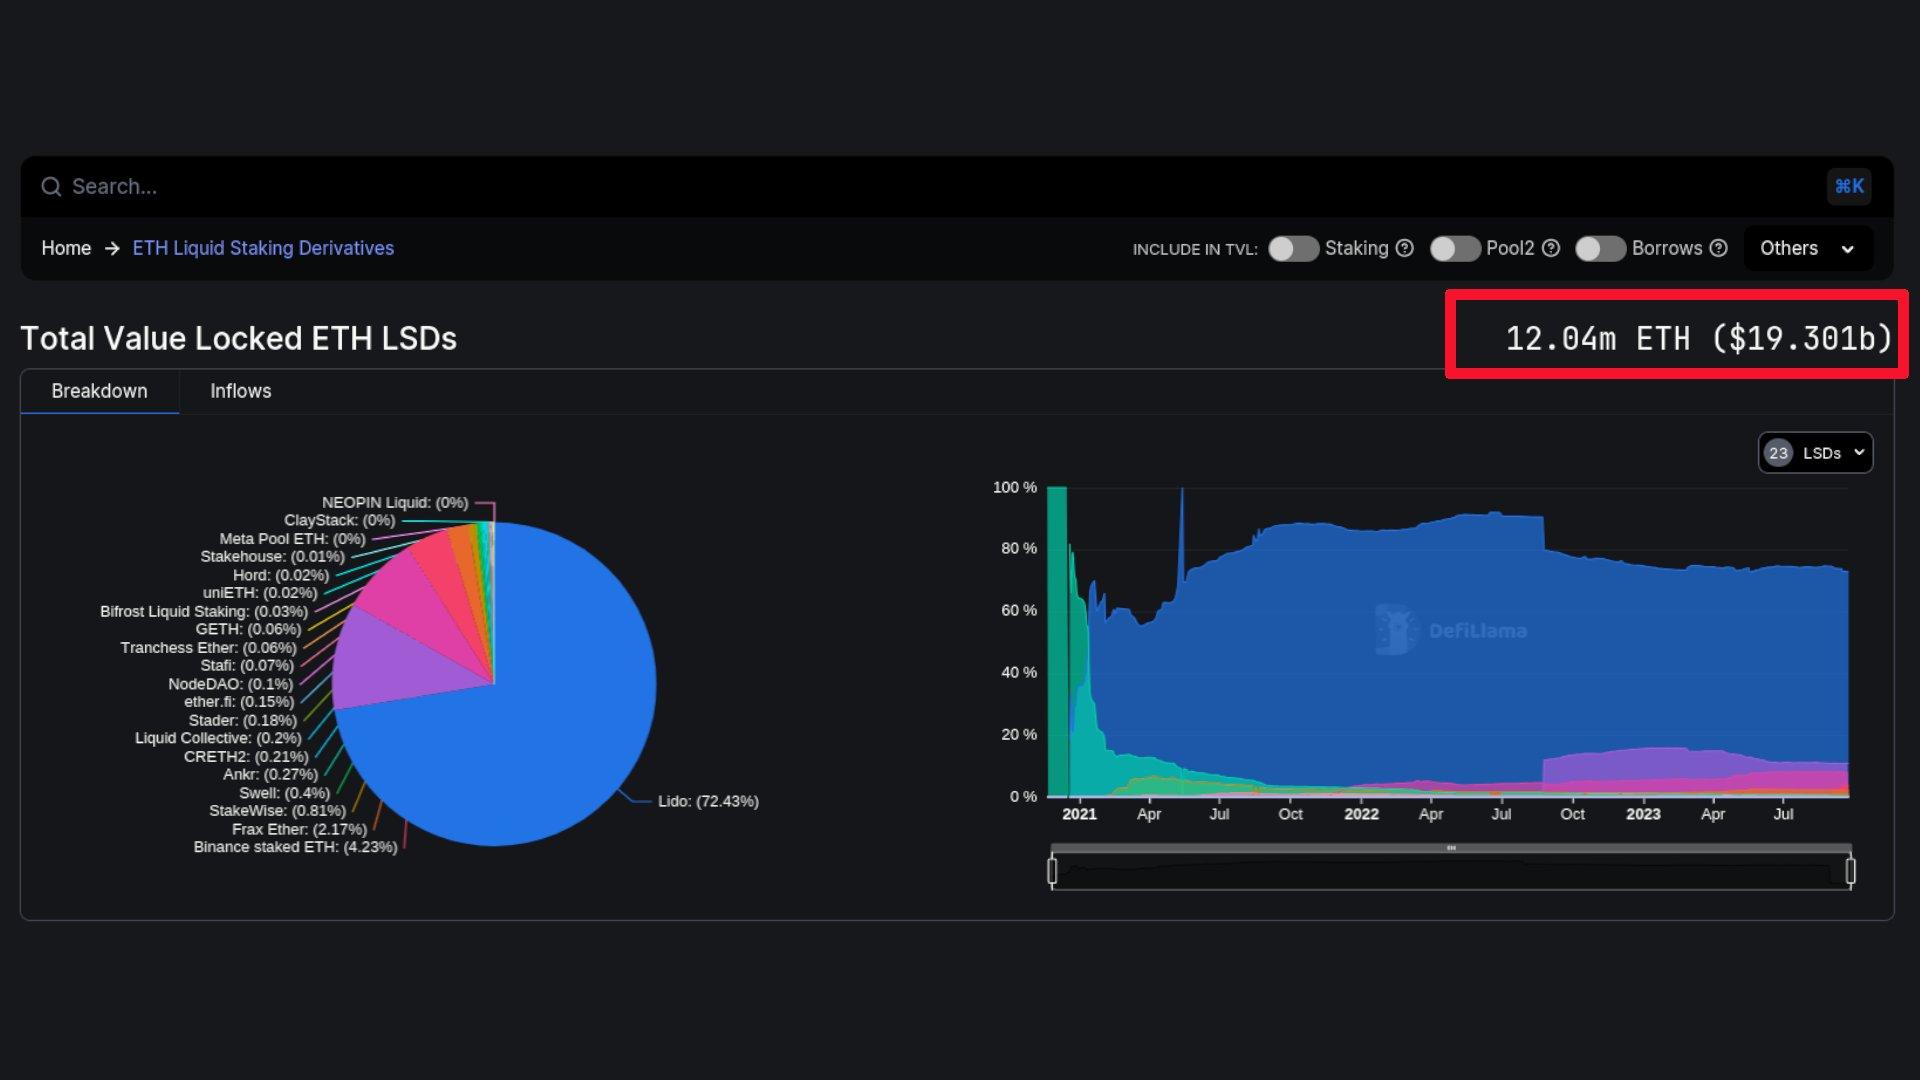Toggle the Borrows TVL inclusion switch

[1600, 248]
